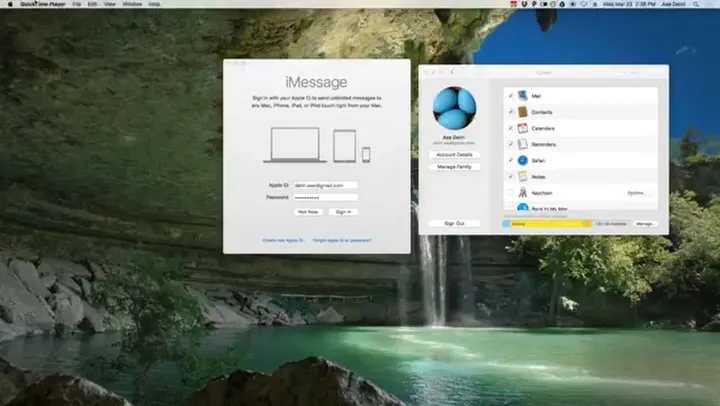720x406 pixels.
Task: Open the Window menu
Action: [x=132, y=4]
